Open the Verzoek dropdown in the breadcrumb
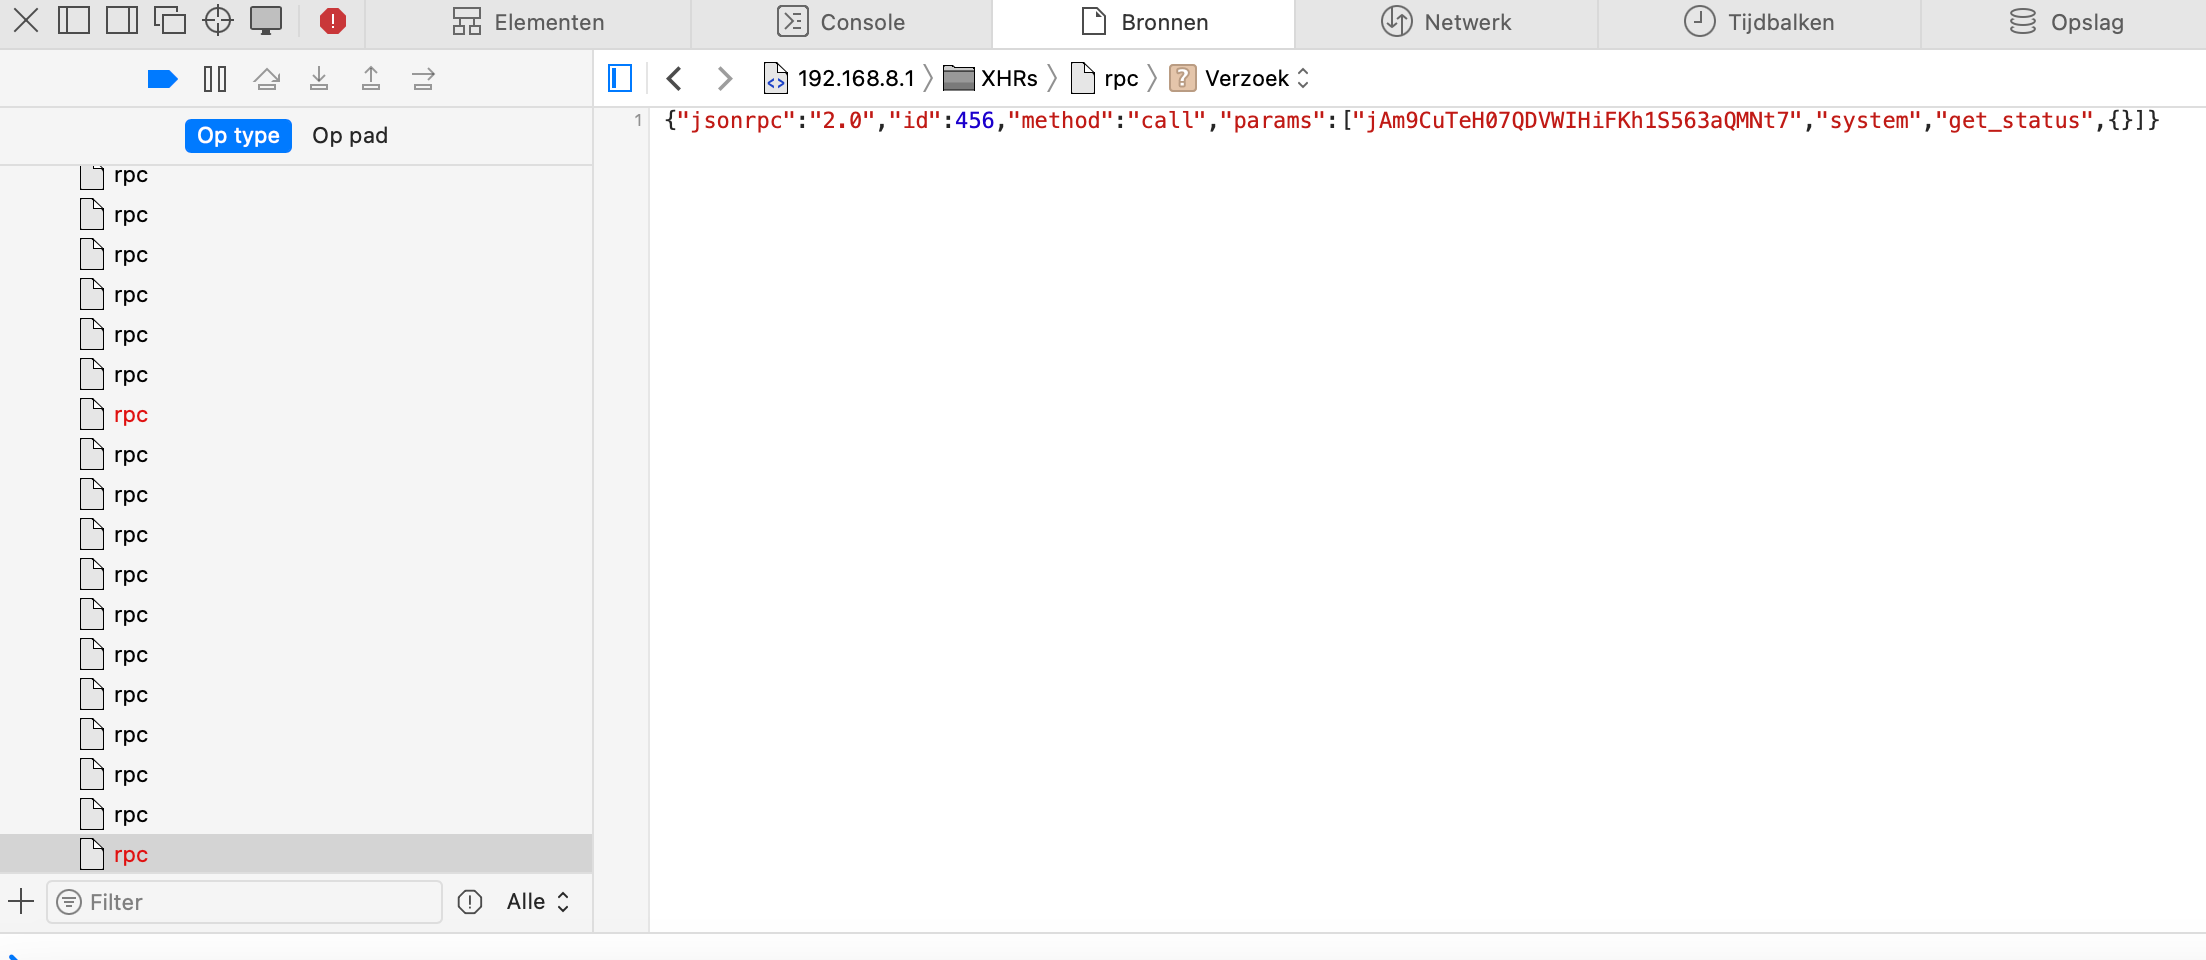 coord(1256,78)
